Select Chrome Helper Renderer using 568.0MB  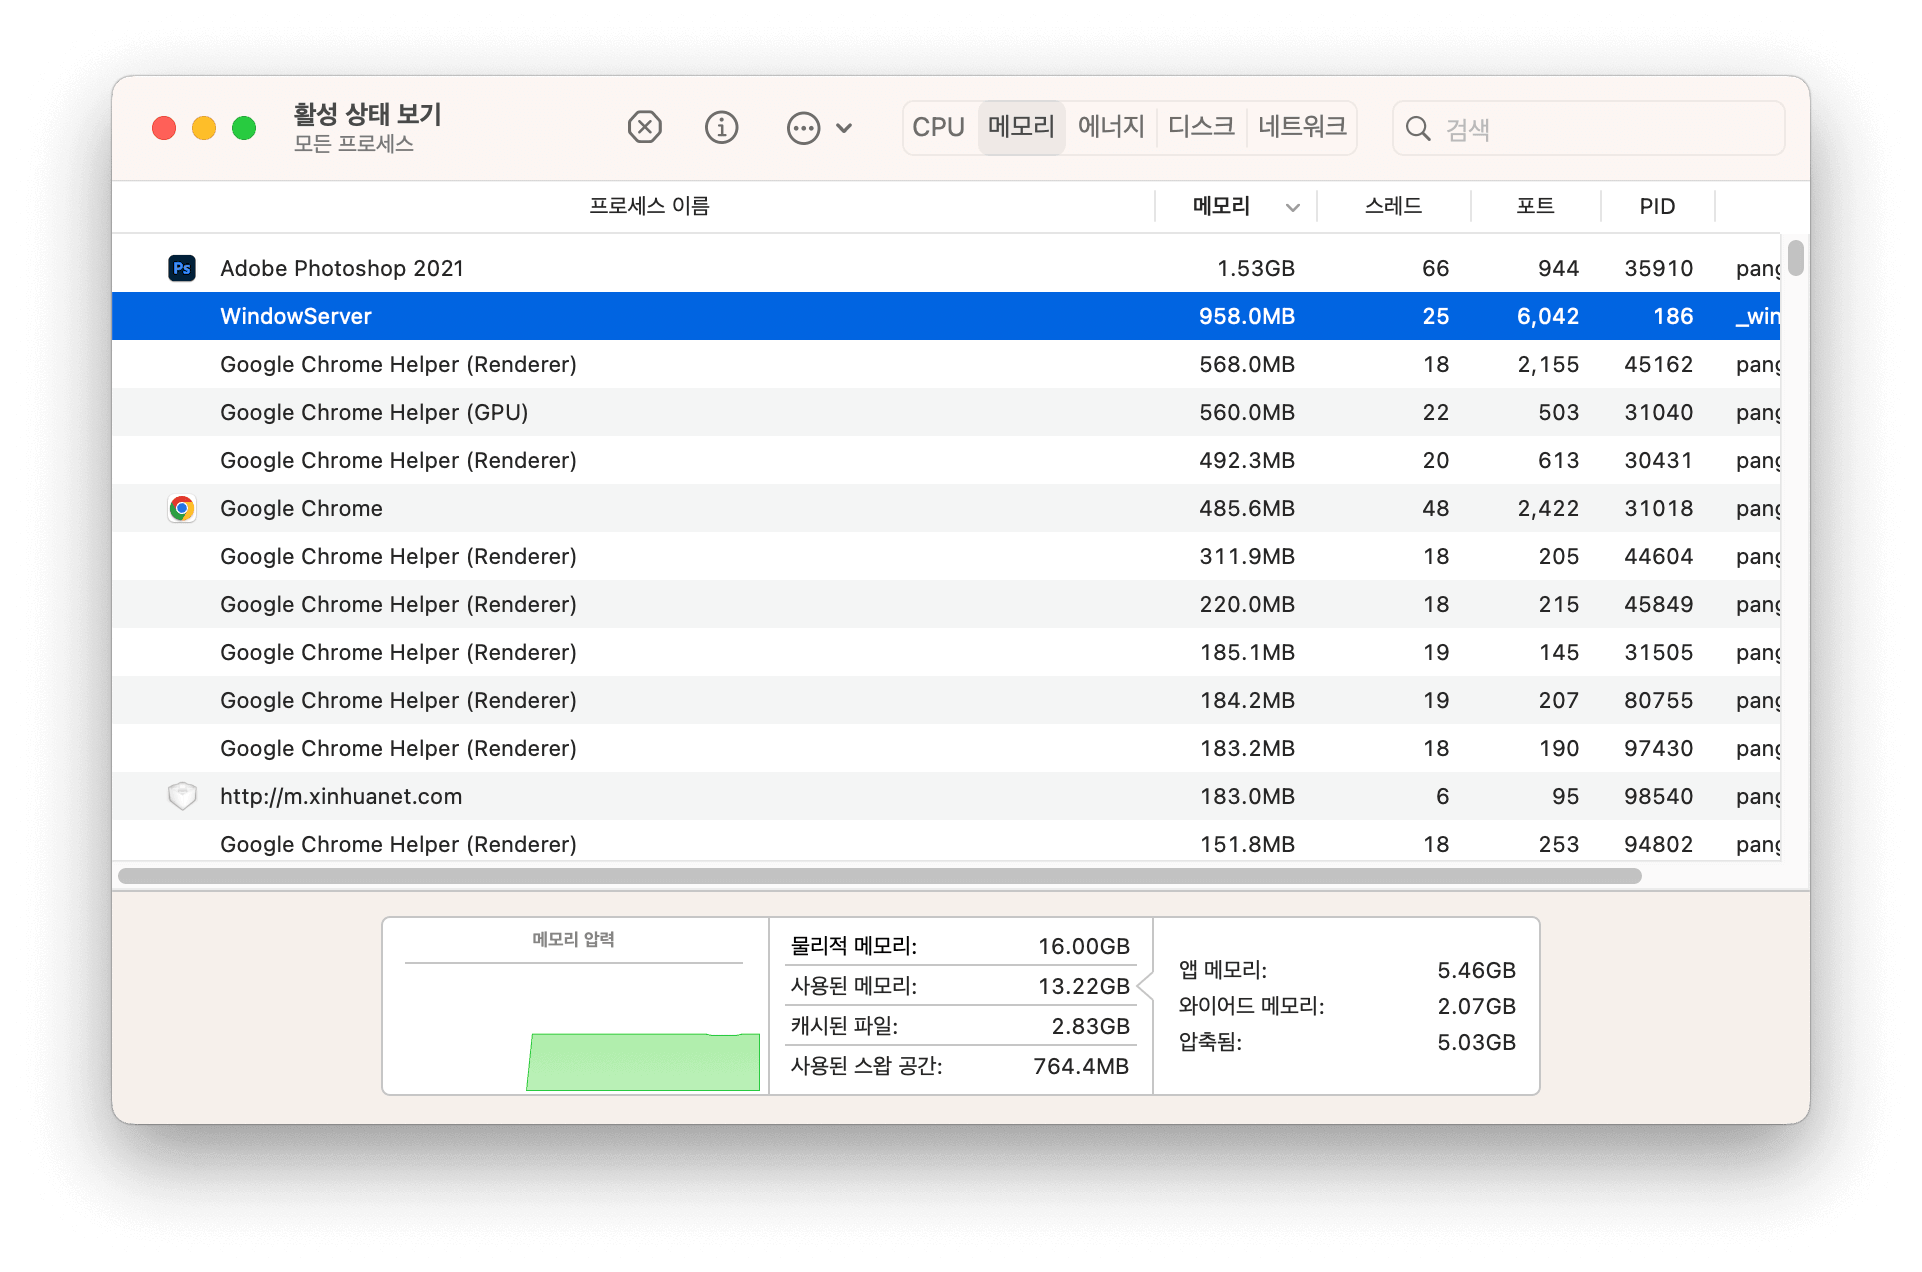946,364
